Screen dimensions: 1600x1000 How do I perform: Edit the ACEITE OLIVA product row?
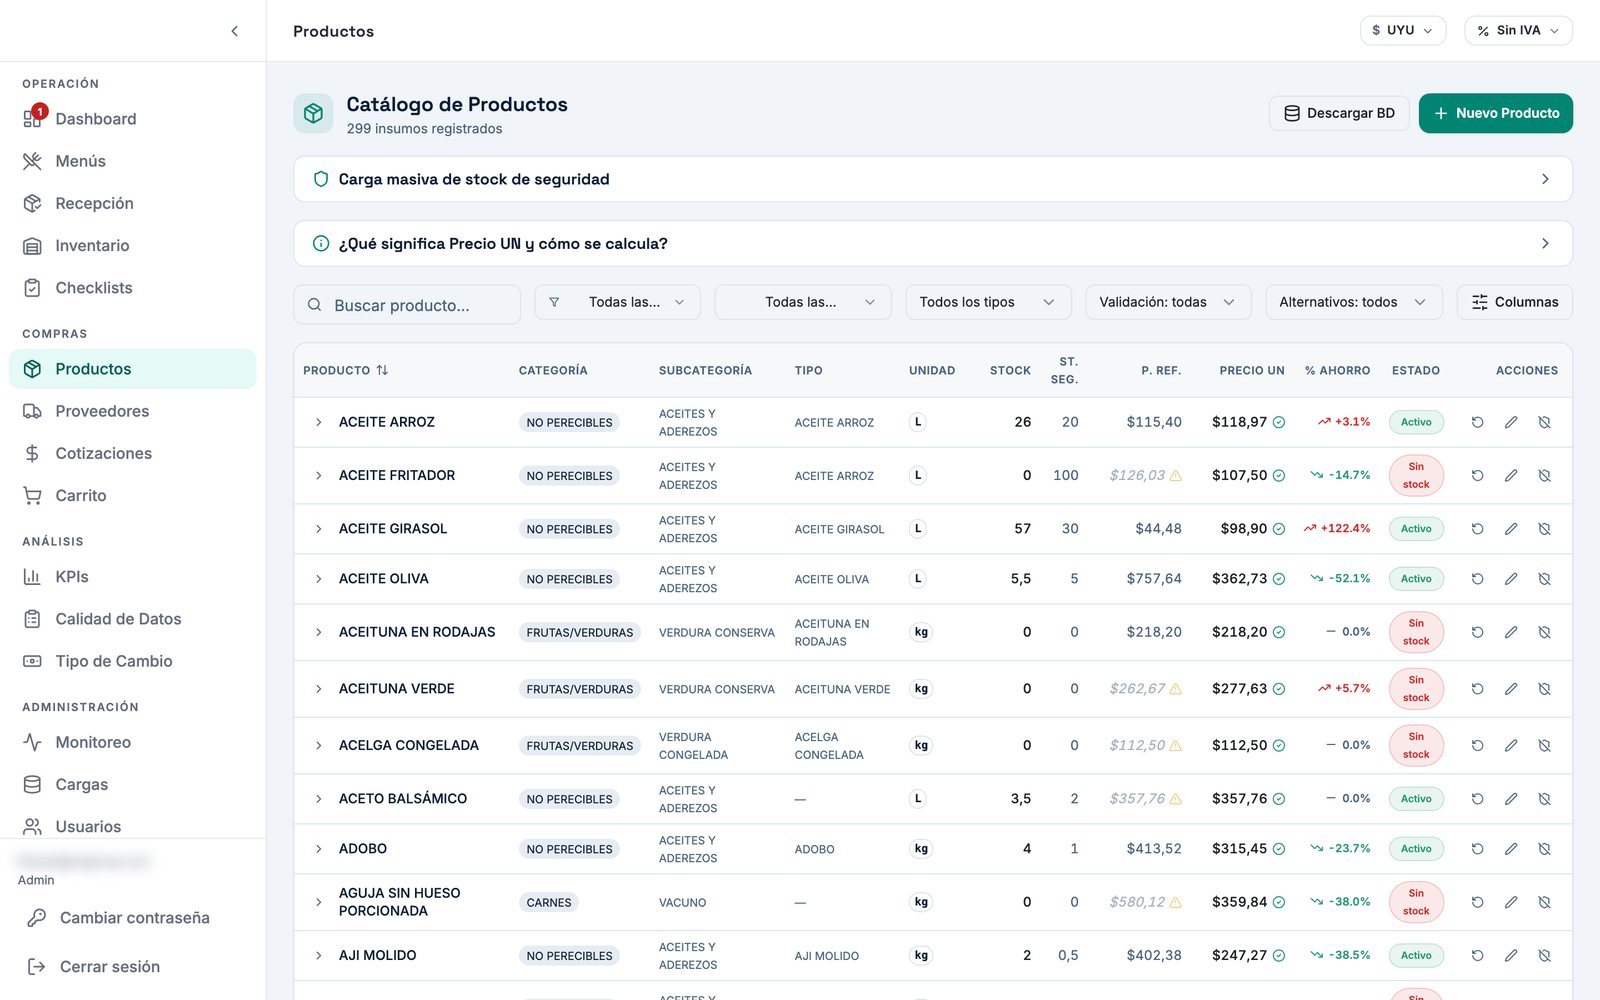pyautogui.click(x=1511, y=579)
